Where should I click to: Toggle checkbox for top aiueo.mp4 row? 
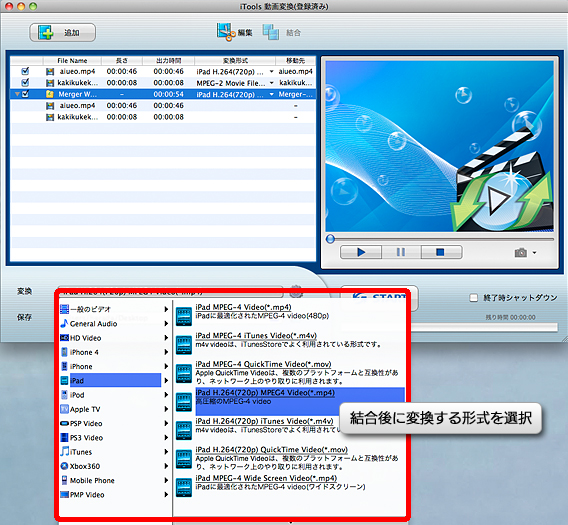tap(25, 71)
